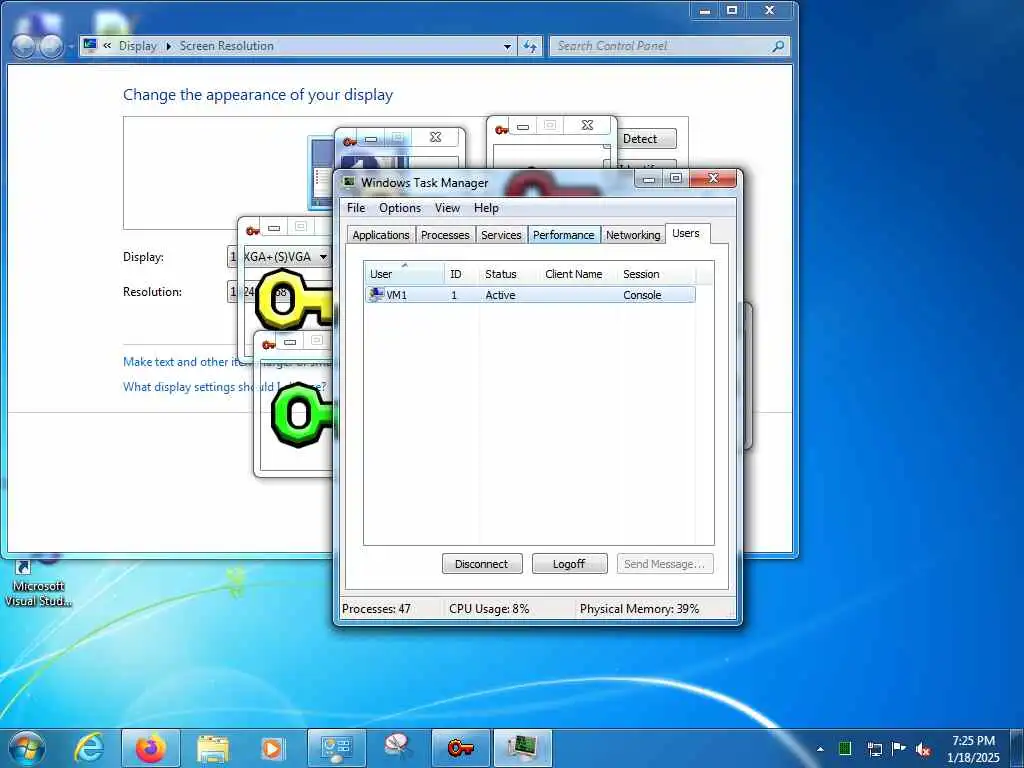
Task: Show hidden tray icons arrow
Action: tap(820, 749)
